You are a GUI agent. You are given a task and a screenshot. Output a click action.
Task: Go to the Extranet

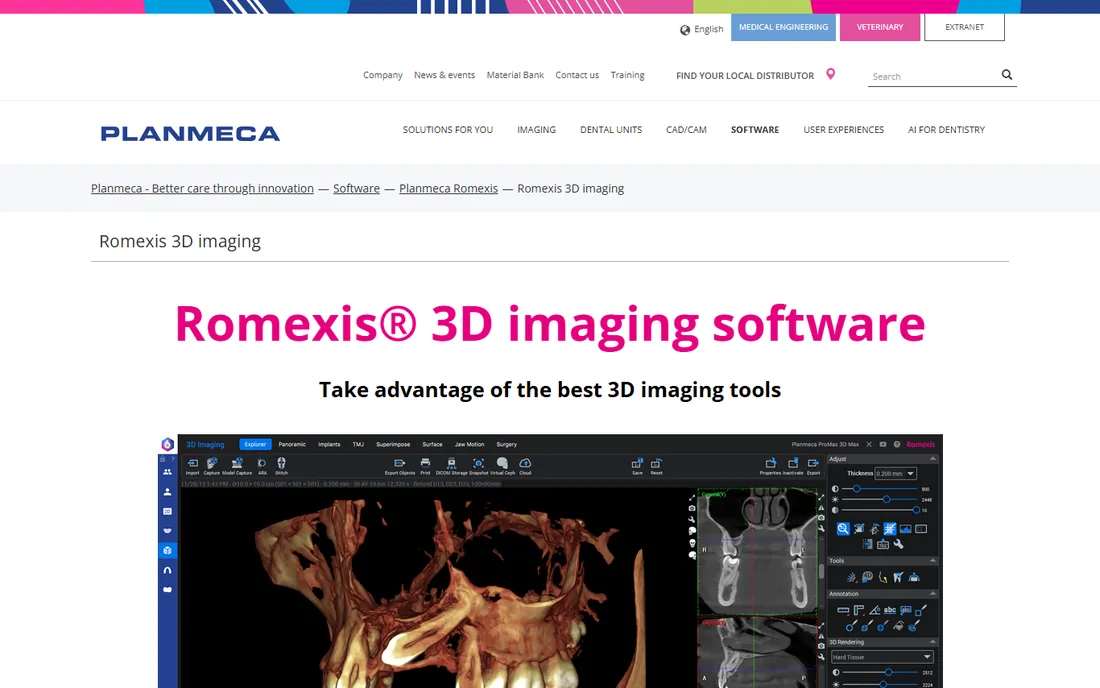pyautogui.click(x=964, y=27)
